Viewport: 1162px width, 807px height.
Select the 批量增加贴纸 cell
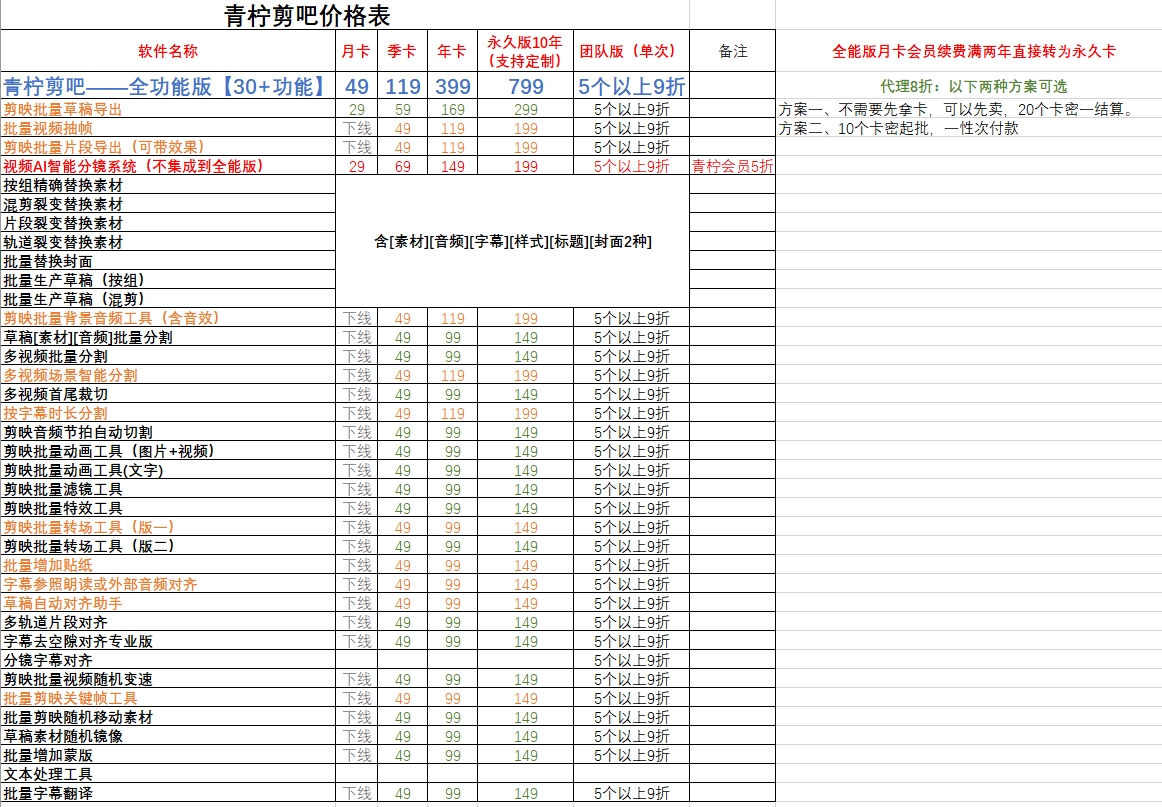tap(168, 565)
